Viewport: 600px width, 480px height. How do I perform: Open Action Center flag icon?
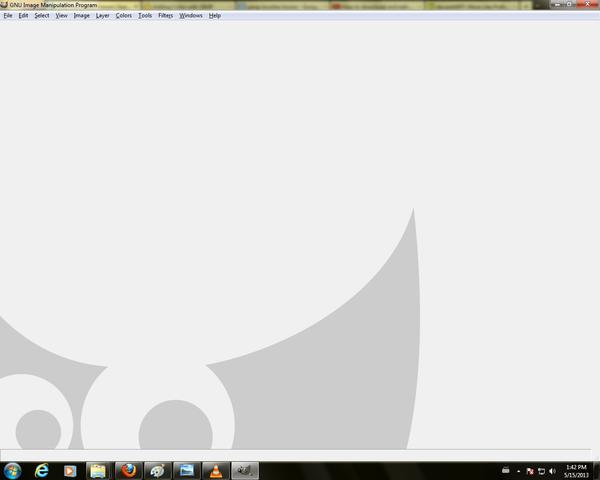[530, 471]
